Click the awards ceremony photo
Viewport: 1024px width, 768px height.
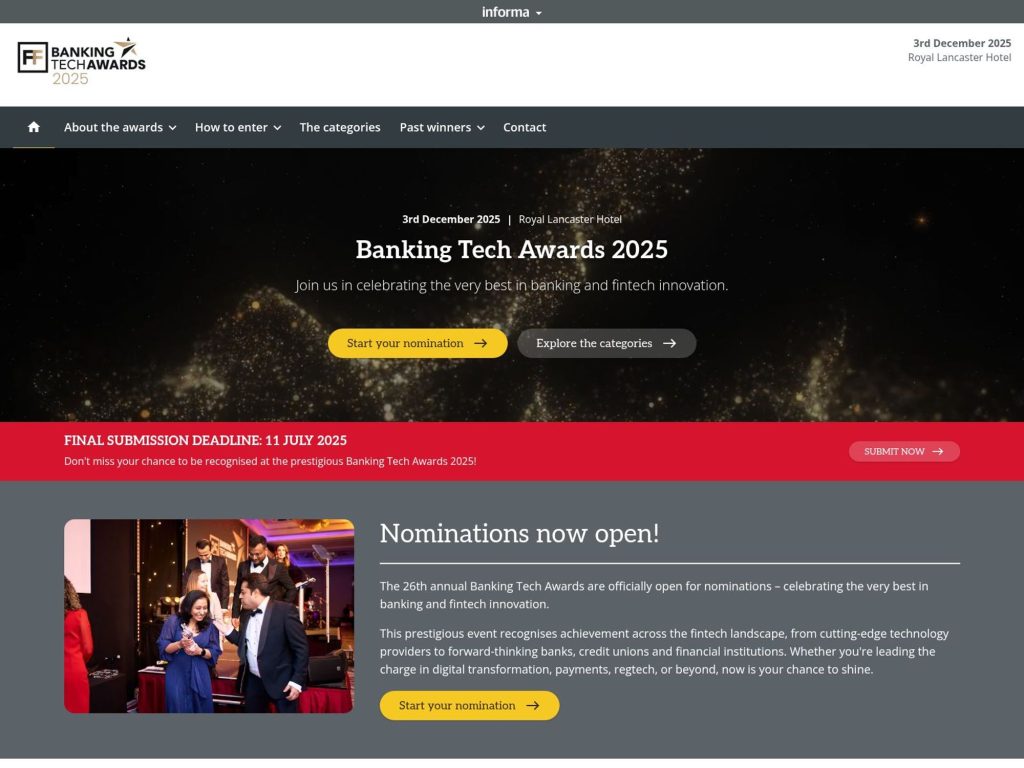click(x=208, y=615)
